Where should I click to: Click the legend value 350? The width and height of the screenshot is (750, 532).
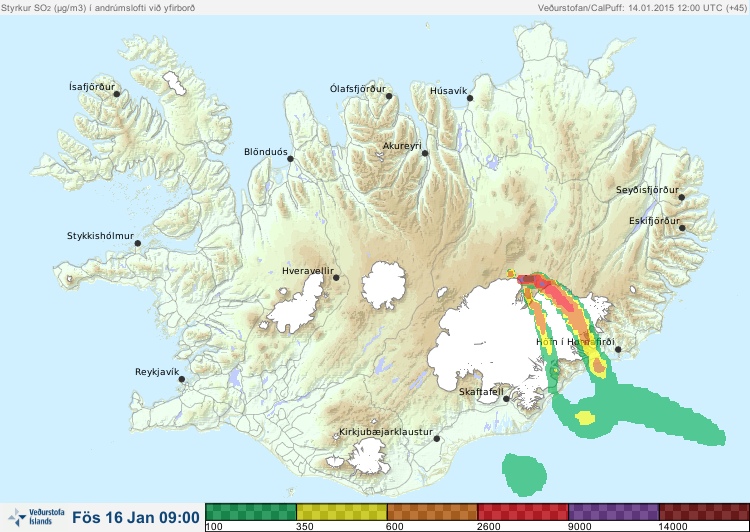pyautogui.click(x=305, y=527)
